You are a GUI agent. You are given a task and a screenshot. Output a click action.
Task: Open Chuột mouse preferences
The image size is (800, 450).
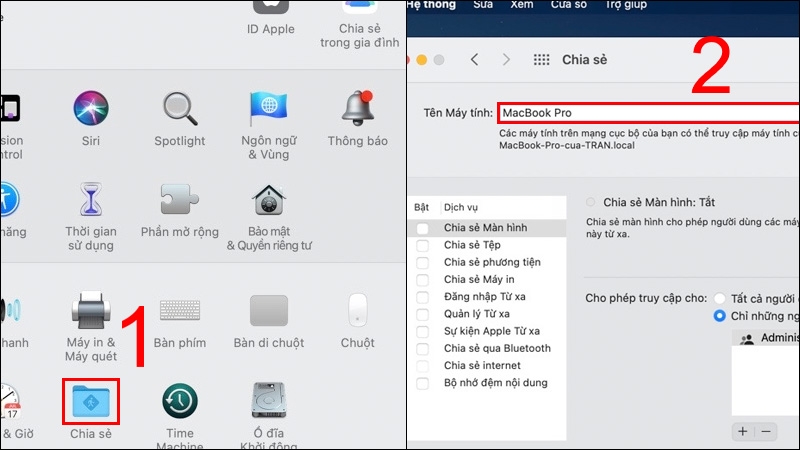(x=358, y=310)
